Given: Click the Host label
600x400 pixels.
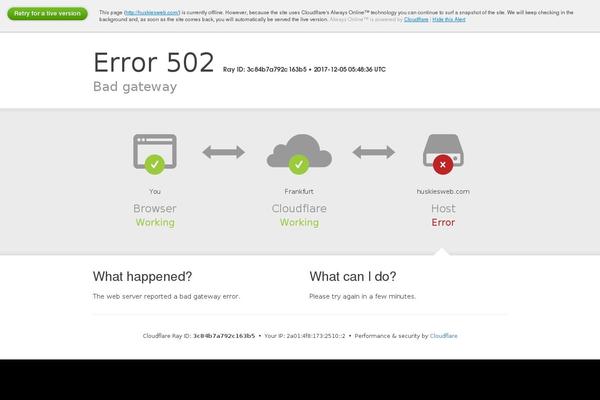Looking at the screenshot, I should (x=443, y=209).
